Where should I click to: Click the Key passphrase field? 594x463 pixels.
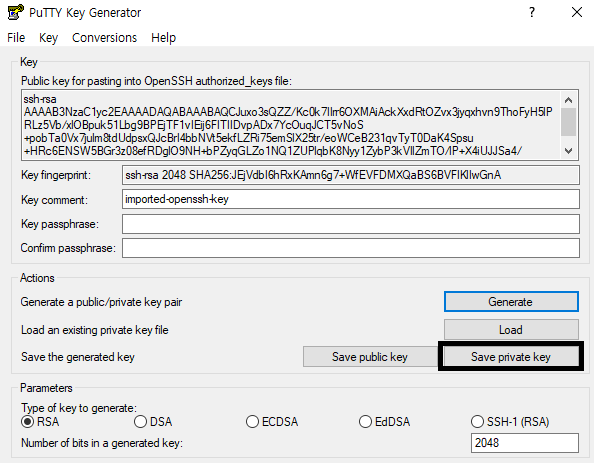point(351,224)
